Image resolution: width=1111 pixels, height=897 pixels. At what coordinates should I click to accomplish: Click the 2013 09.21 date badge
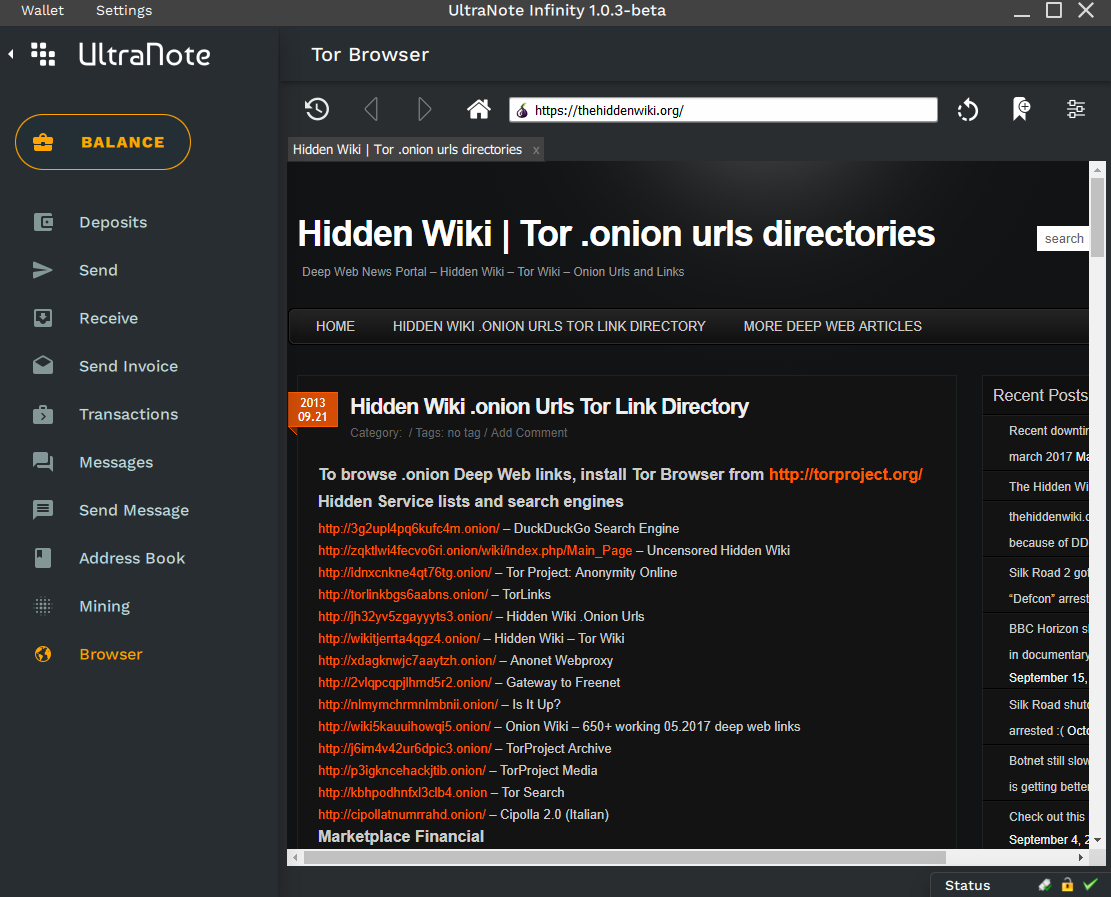point(312,410)
